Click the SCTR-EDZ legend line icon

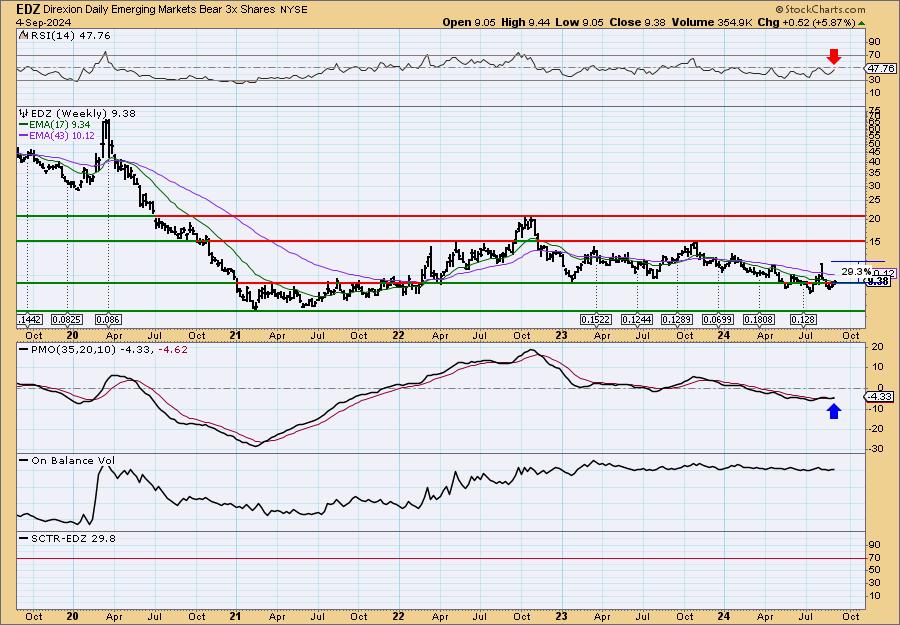[x=24, y=538]
